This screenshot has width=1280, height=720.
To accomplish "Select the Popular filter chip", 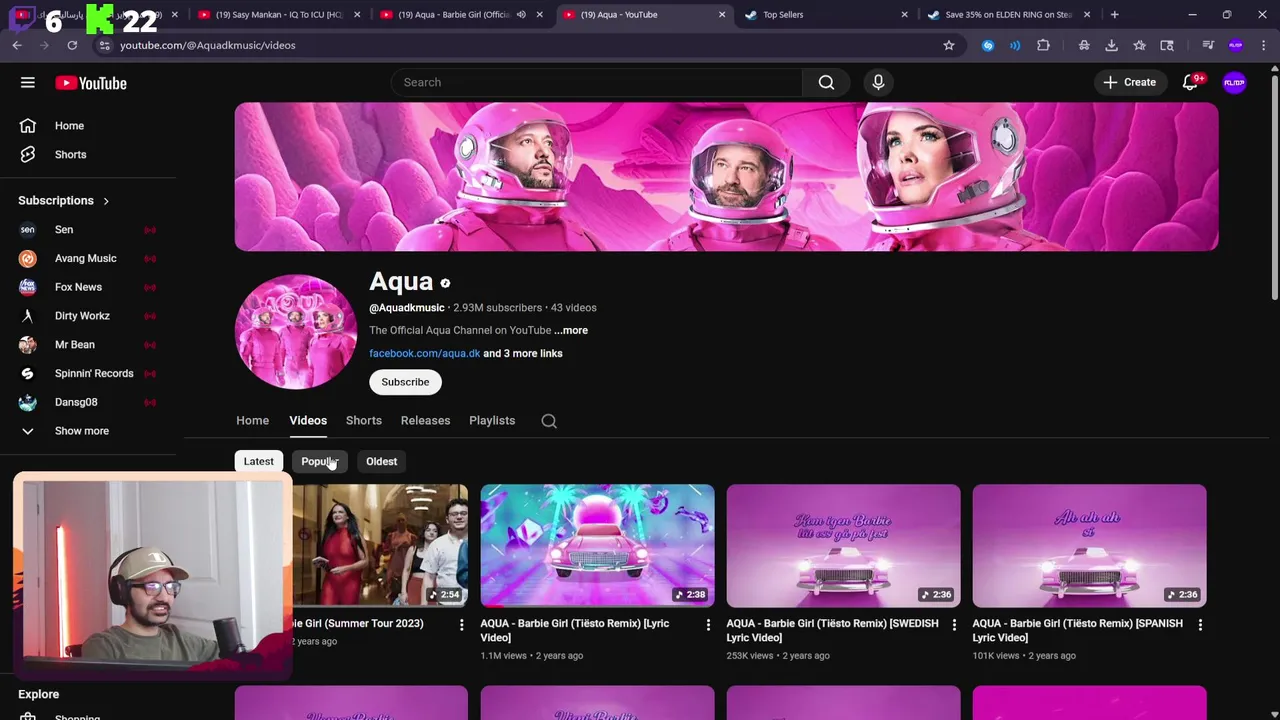I will coord(319,461).
